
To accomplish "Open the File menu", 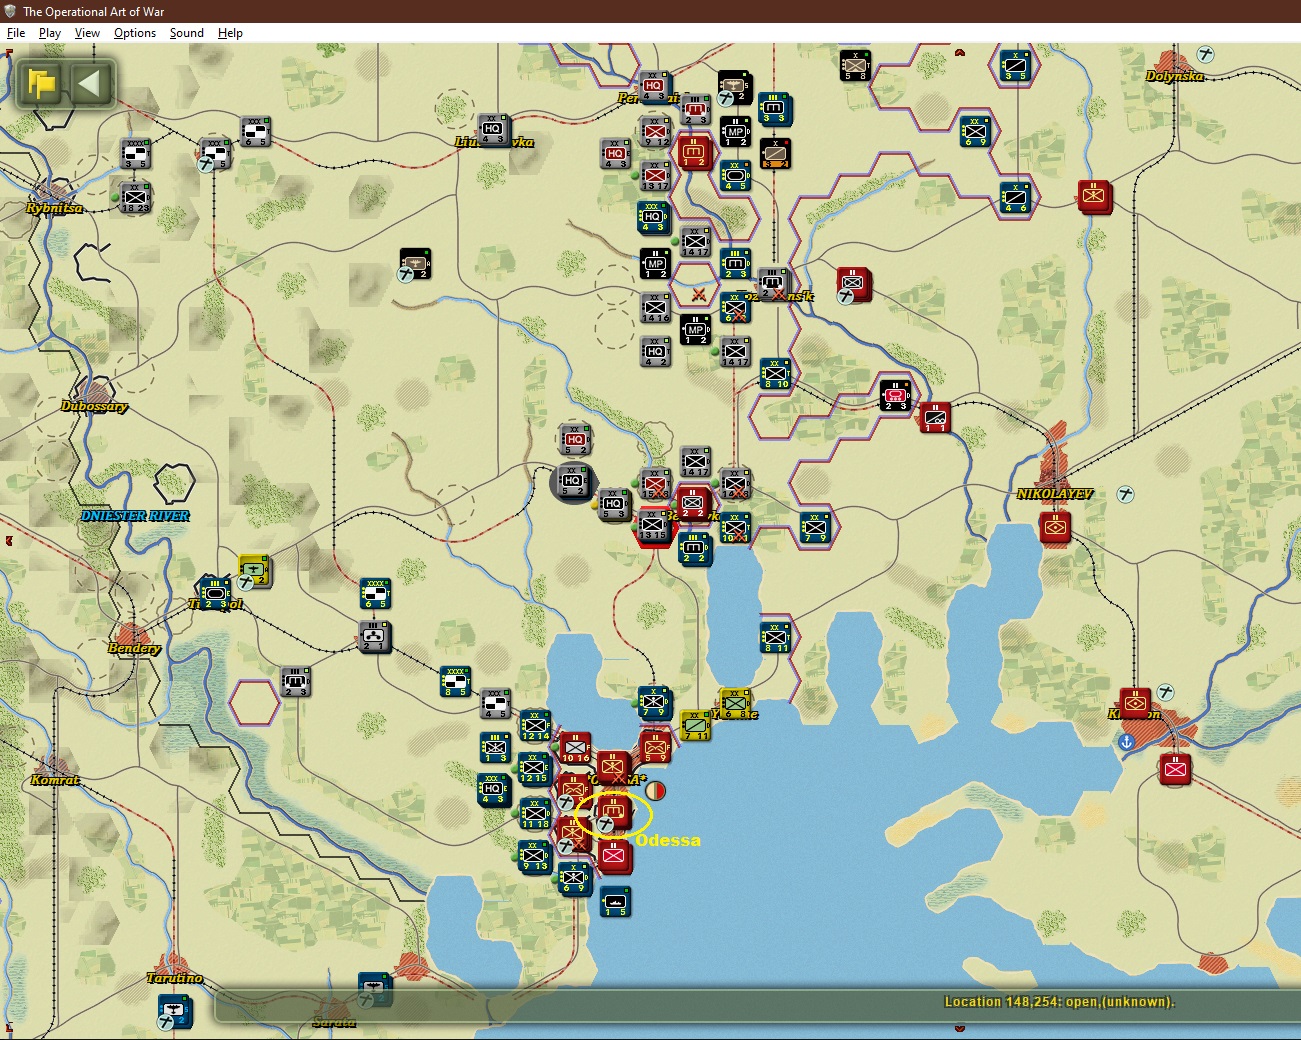I will tap(16, 33).
